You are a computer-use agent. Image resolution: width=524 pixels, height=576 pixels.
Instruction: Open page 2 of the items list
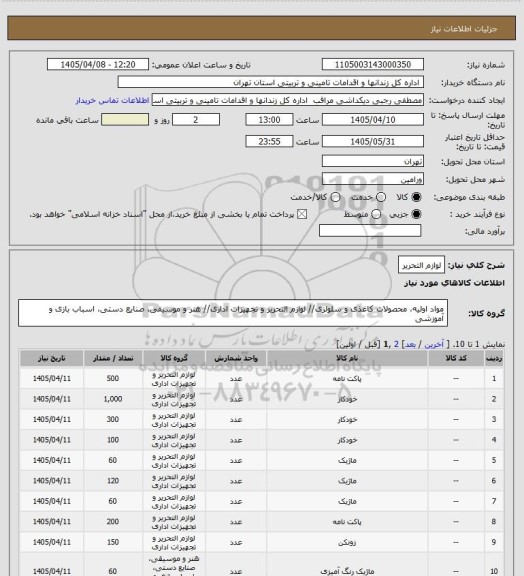[396, 344]
